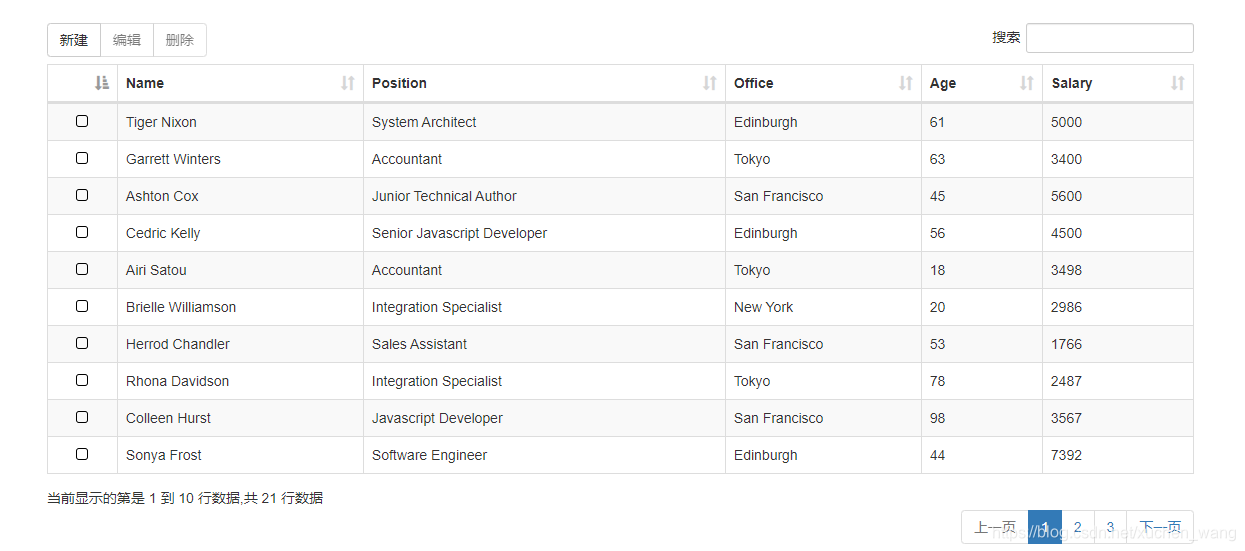The width and height of the screenshot is (1245, 551).
Task: Tick the checkbox beside Brielle Williamson
Action: [x=82, y=306]
